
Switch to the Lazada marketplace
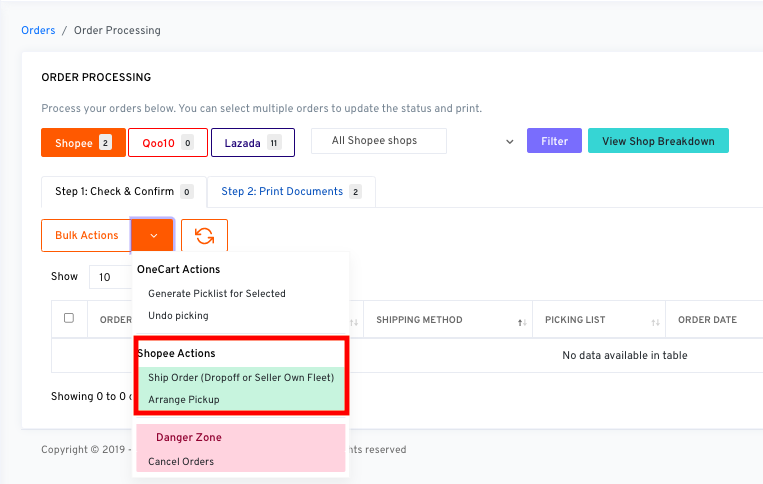[252, 143]
